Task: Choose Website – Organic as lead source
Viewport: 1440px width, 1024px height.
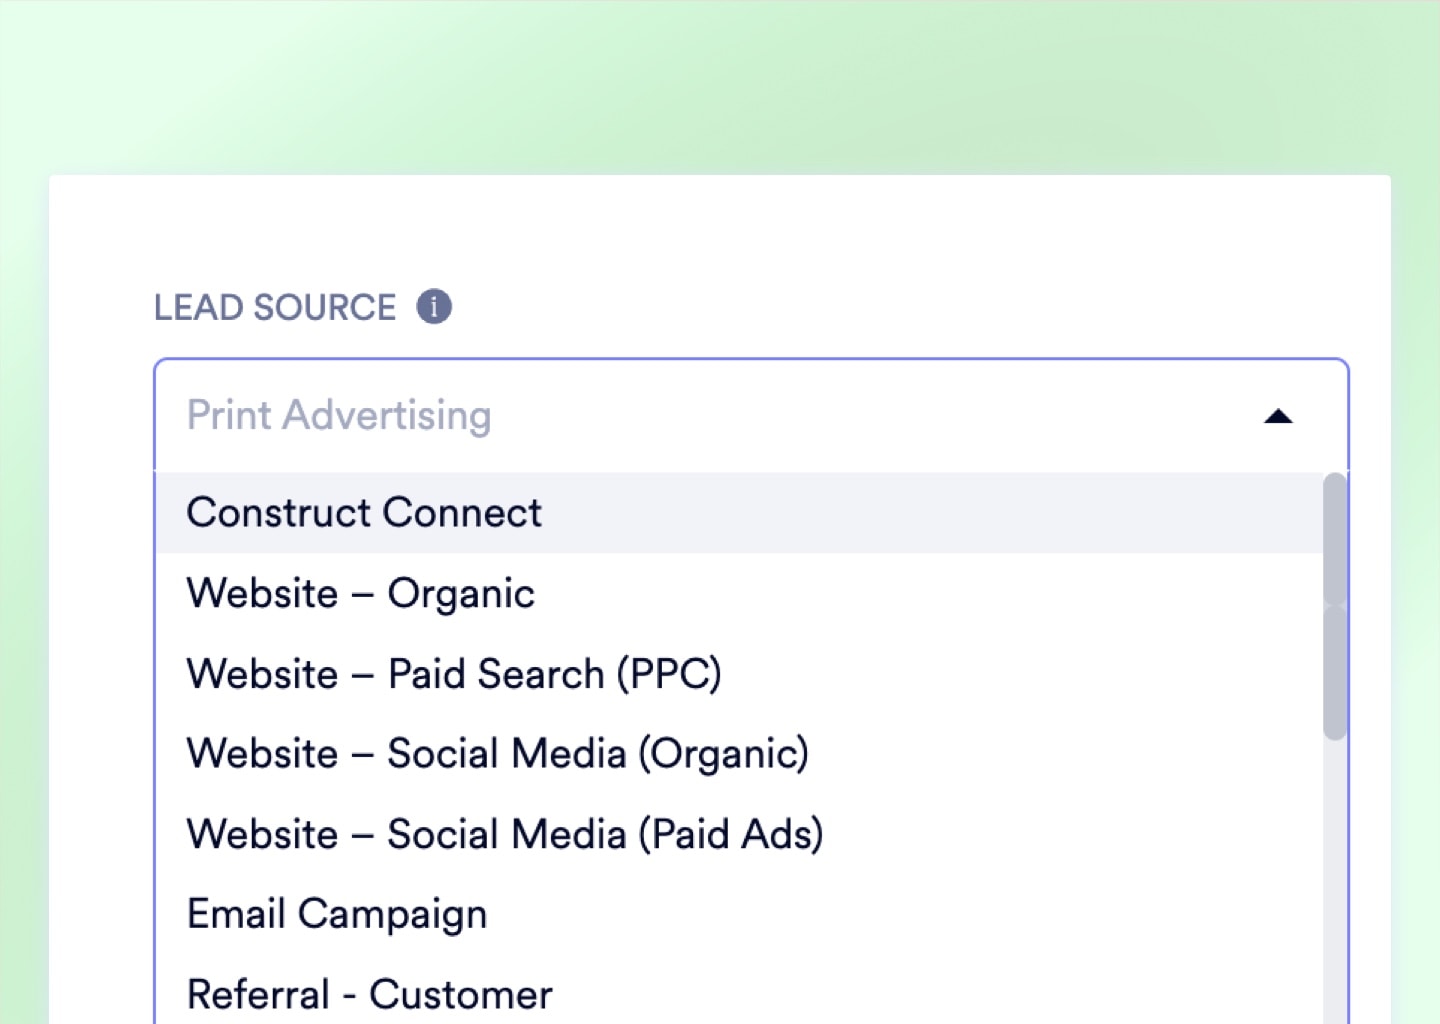Action: point(360,593)
